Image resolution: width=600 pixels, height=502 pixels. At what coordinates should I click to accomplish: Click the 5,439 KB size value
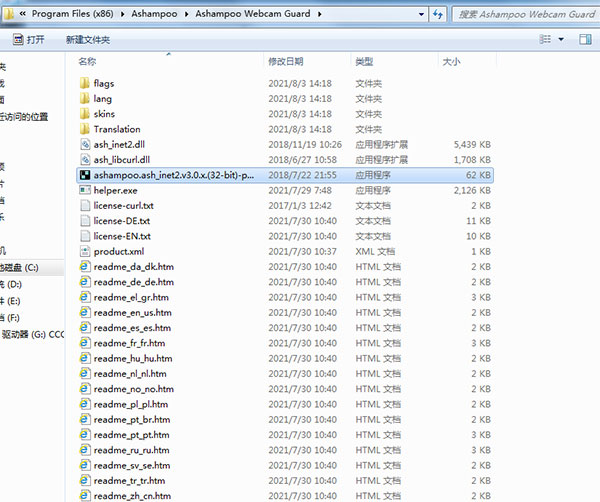pyautogui.click(x=472, y=145)
